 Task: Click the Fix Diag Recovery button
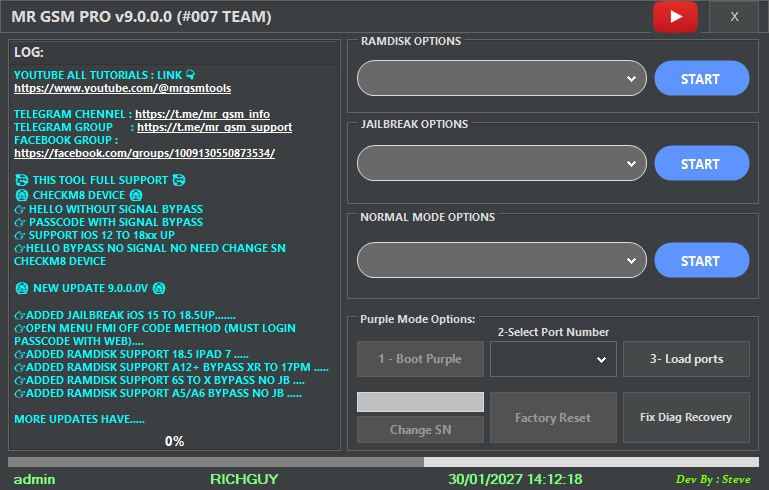point(686,417)
